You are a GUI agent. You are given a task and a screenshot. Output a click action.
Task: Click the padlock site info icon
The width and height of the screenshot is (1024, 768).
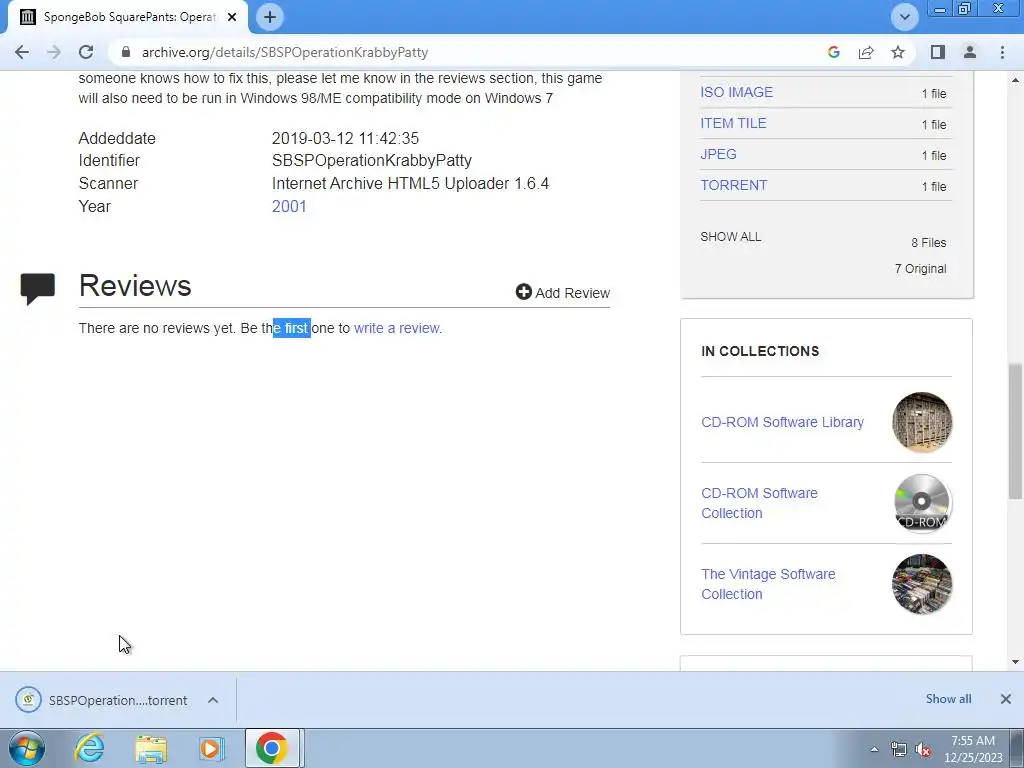coord(126,52)
